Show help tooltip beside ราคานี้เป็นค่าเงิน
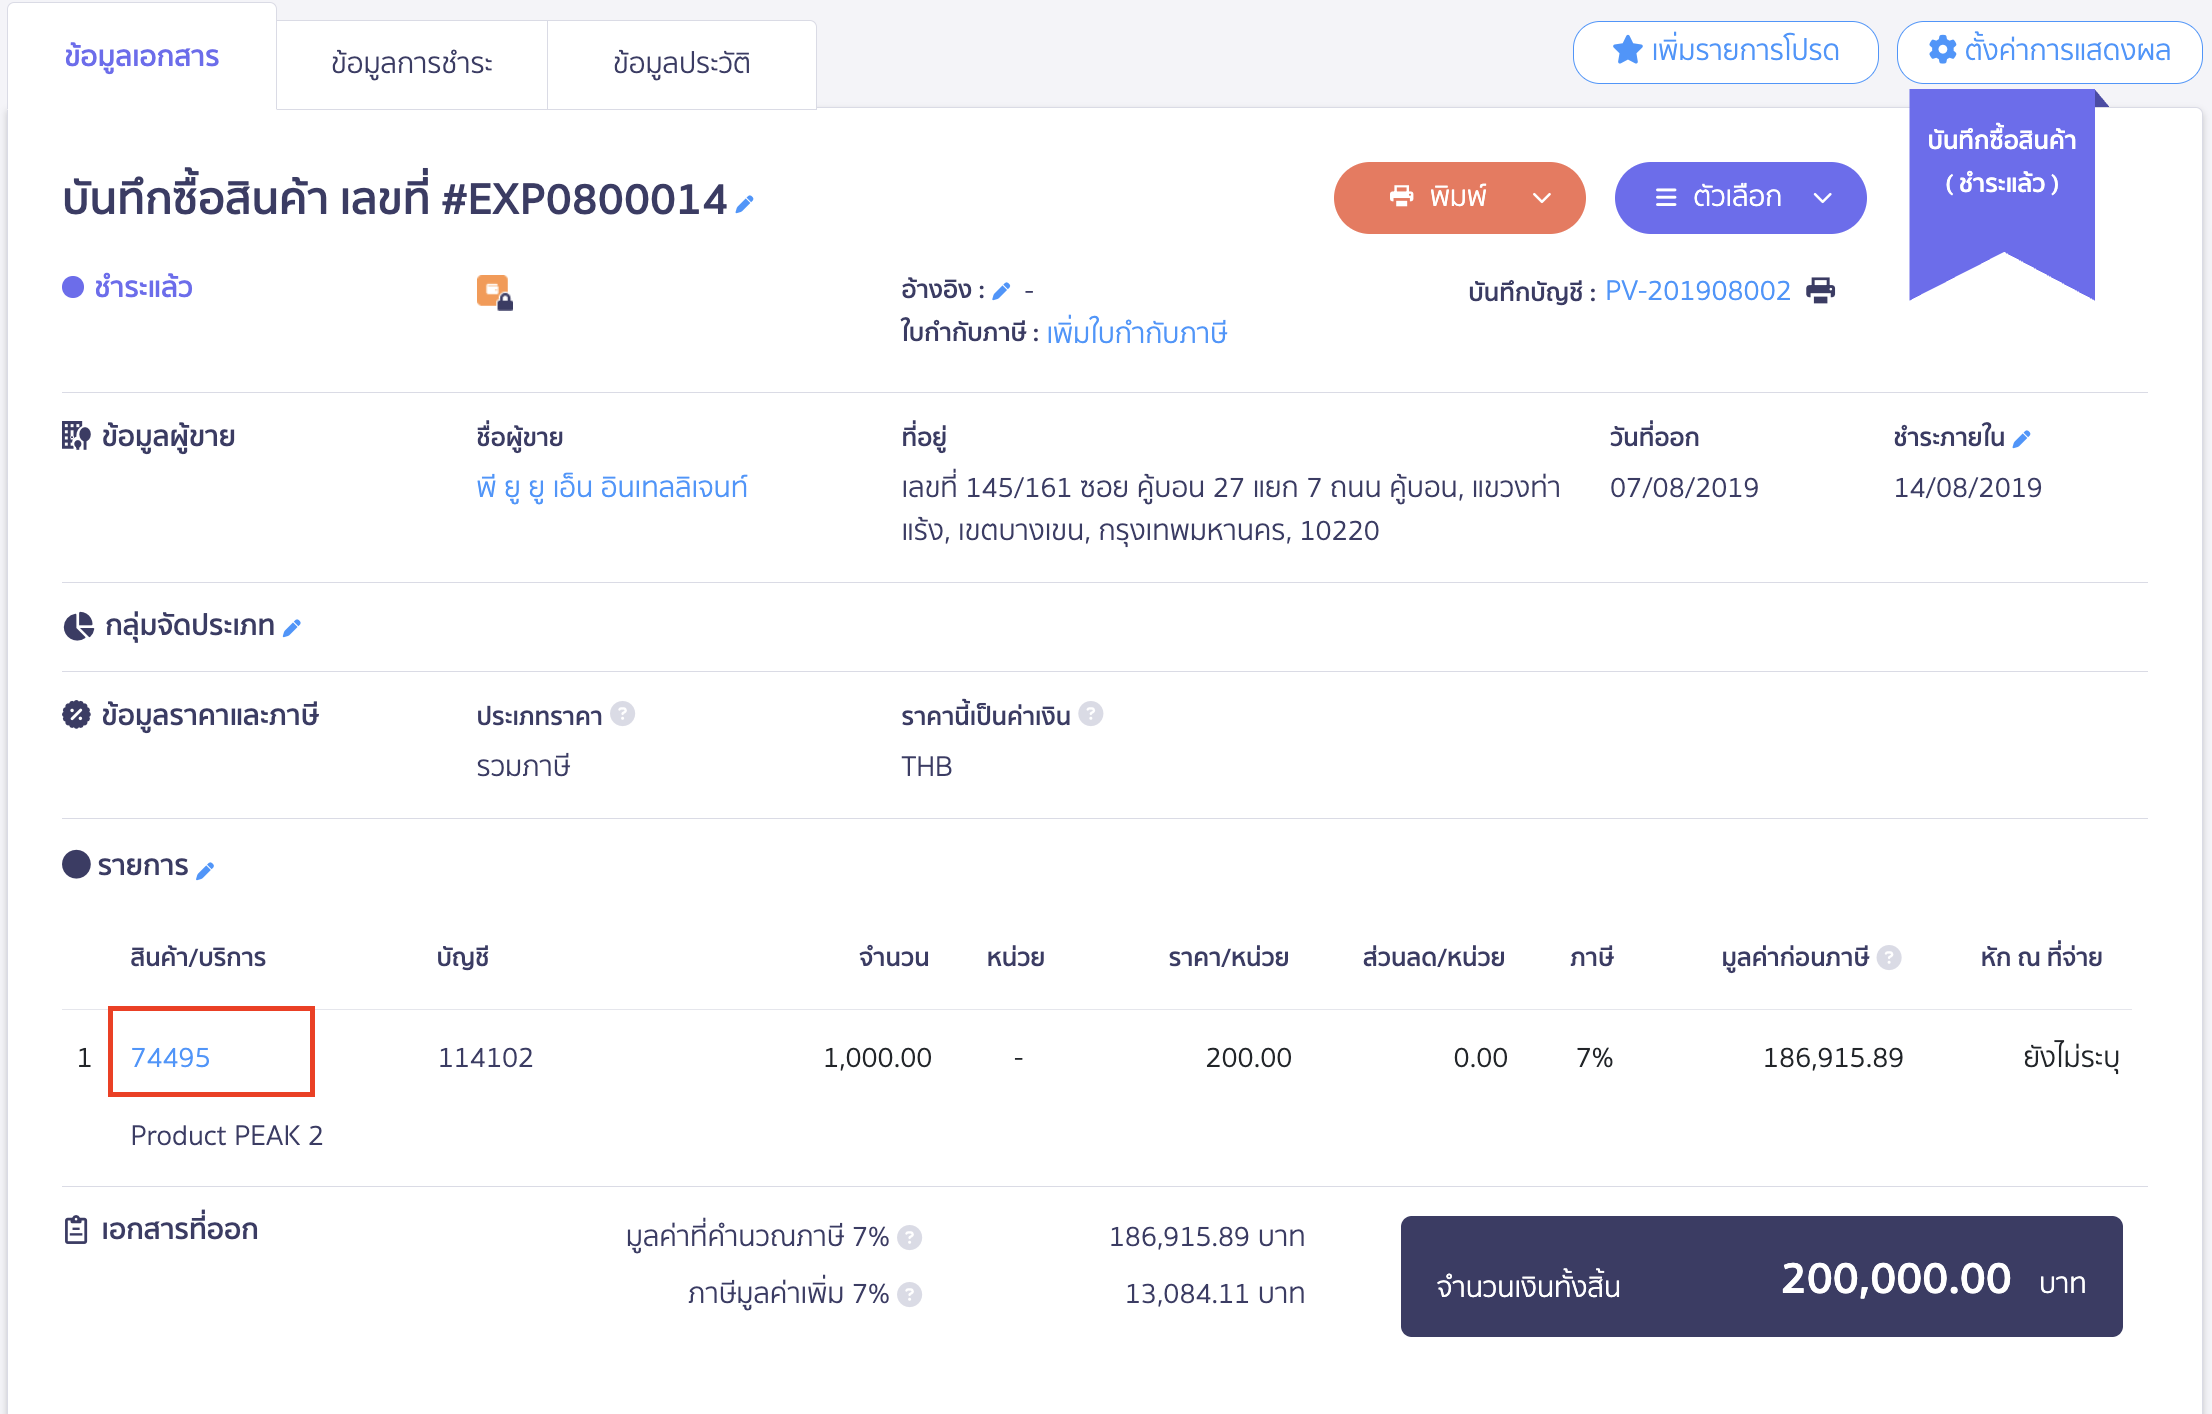 pos(1092,714)
